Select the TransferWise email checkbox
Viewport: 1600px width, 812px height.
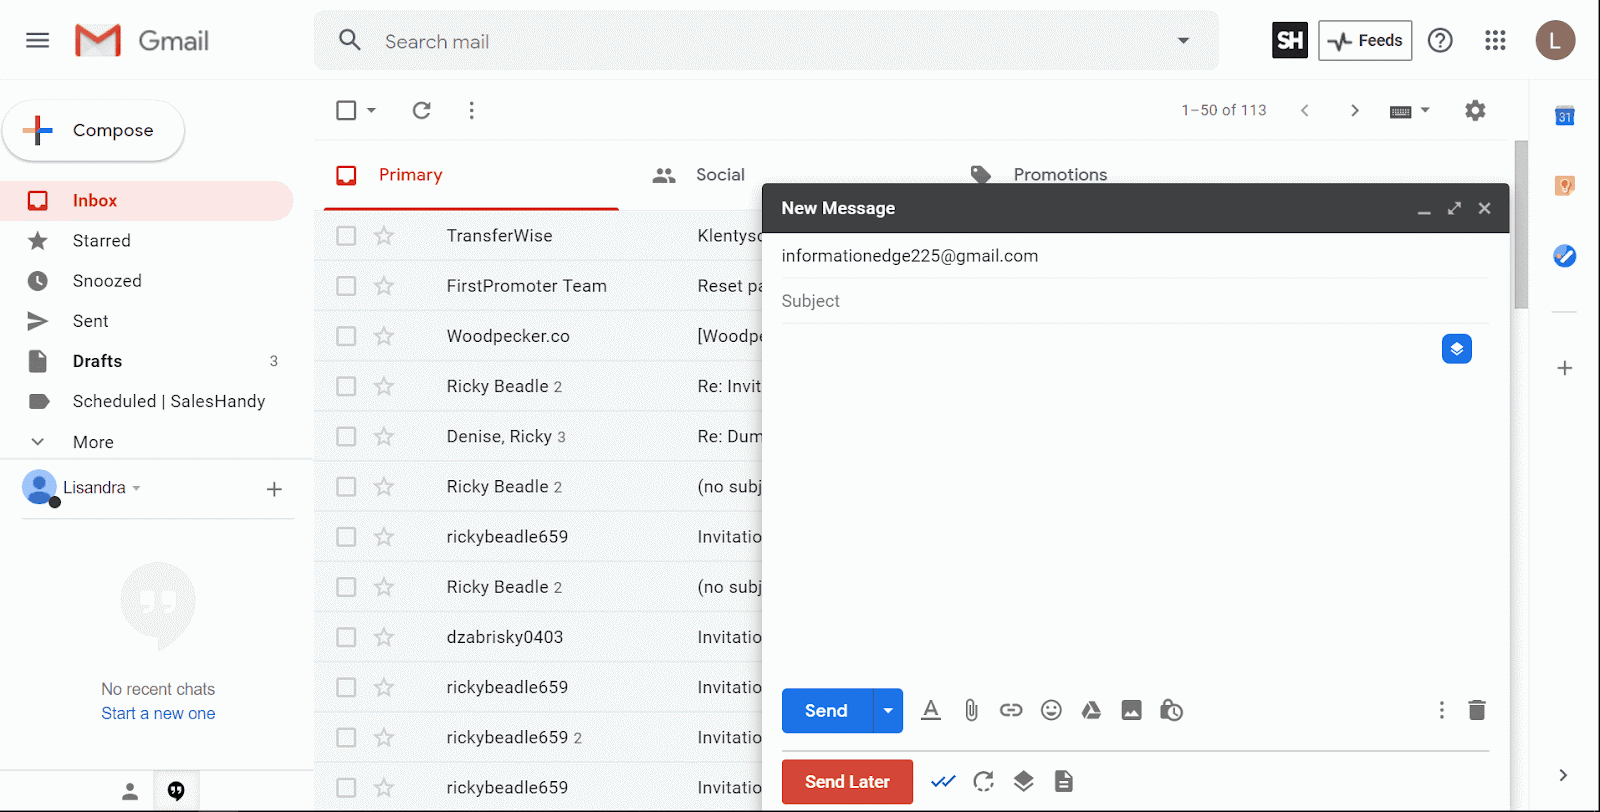click(346, 236)
